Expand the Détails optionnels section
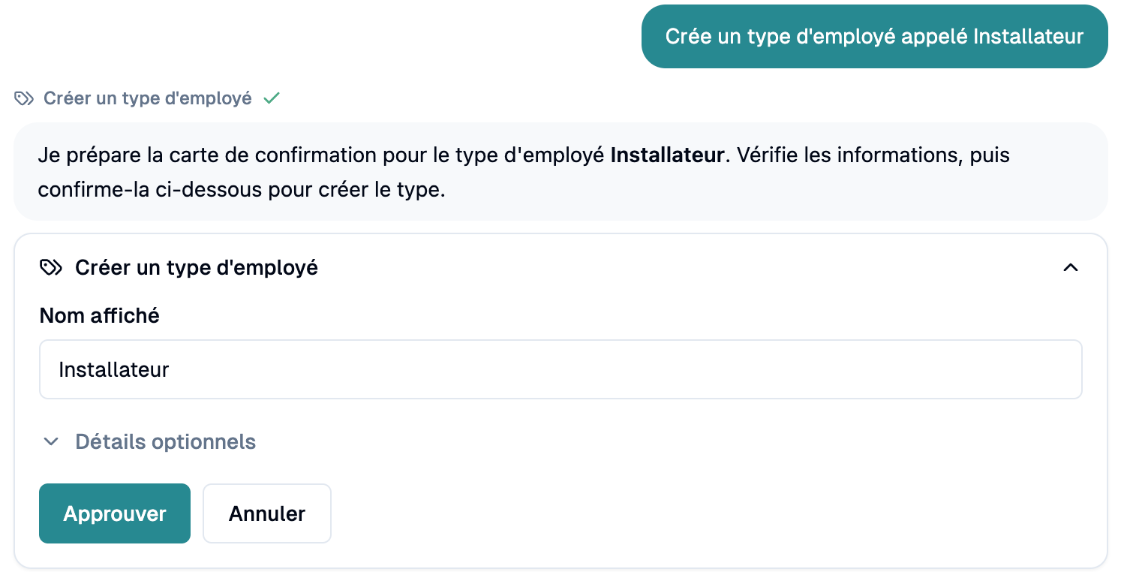Viewport: 1121px width, 572px height. (149, 442)
